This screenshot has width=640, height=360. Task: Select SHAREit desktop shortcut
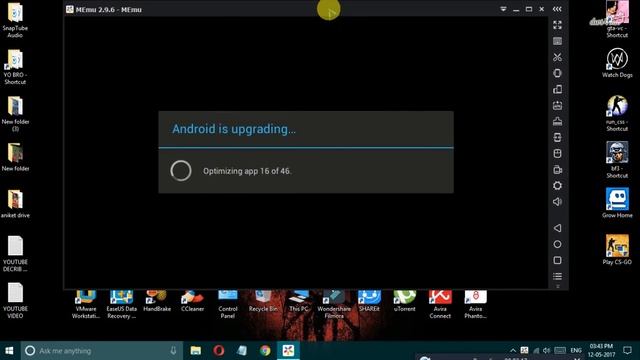coord(369,301)
